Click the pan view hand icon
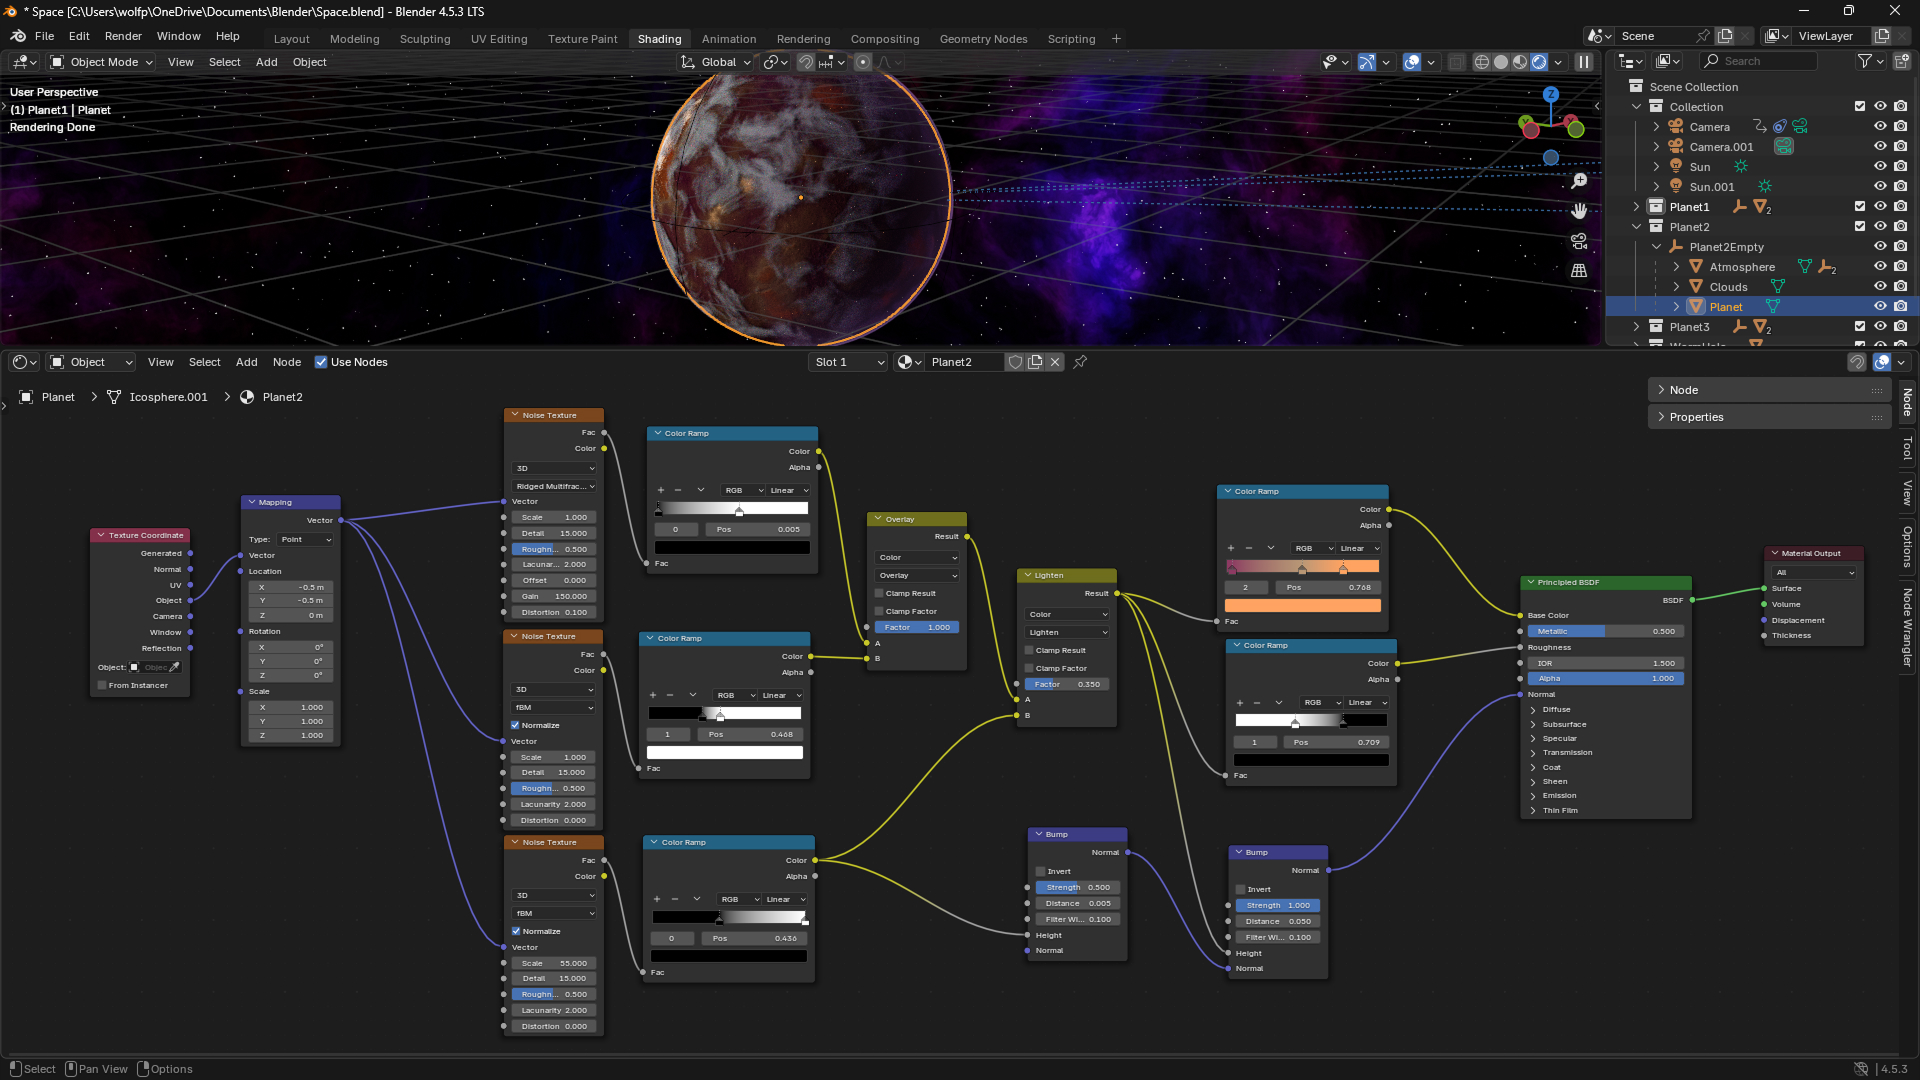This screenshot has height=1080, width=1920. [x=1579, y=211]
